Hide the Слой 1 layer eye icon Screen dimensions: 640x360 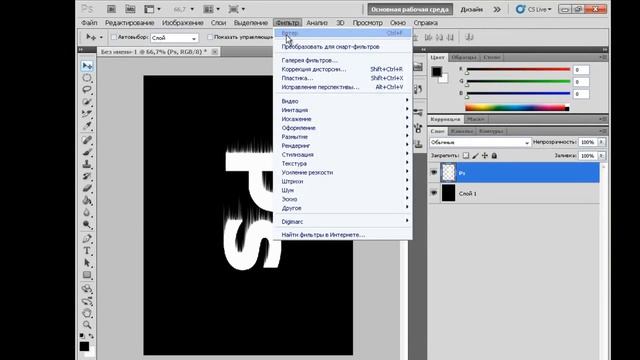434,193
